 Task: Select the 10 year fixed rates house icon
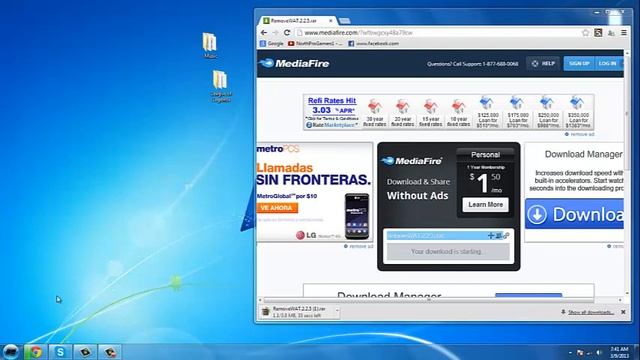point(458,106)
